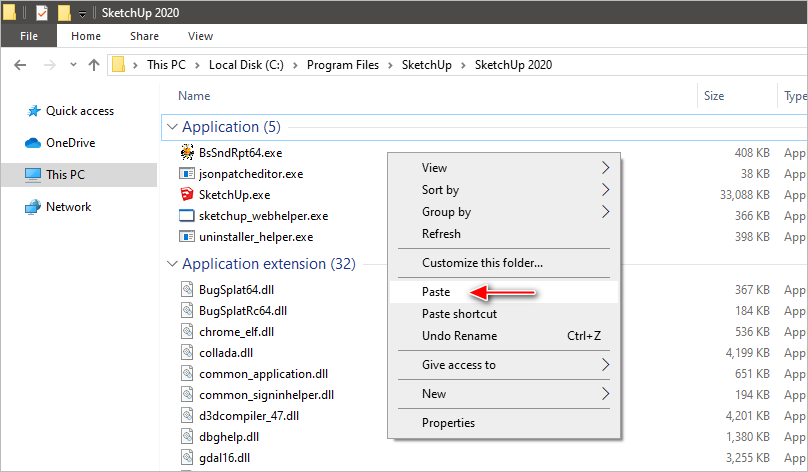Collapse the Application extension (32) group
The width and height of the screenshot is (808, 472).
[172, 264]
